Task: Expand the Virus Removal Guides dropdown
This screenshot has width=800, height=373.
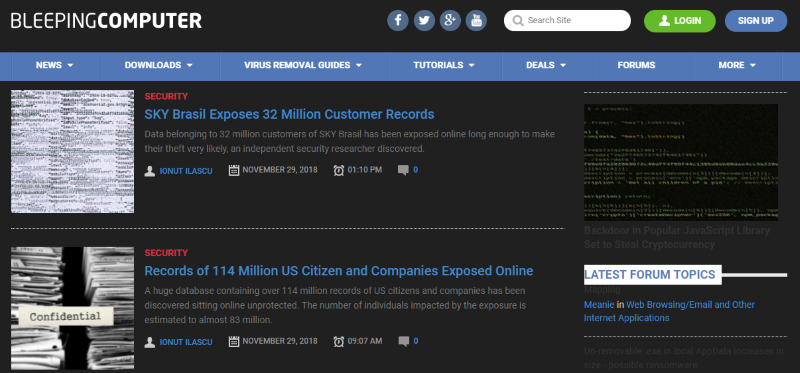Action: tap(303, 65)
